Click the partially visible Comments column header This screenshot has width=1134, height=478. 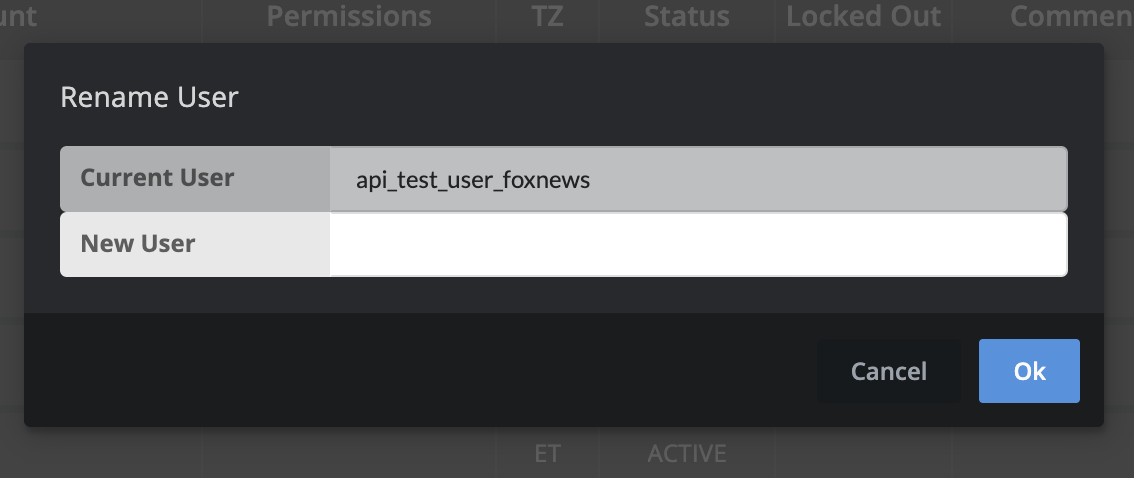click(1070, 16)
